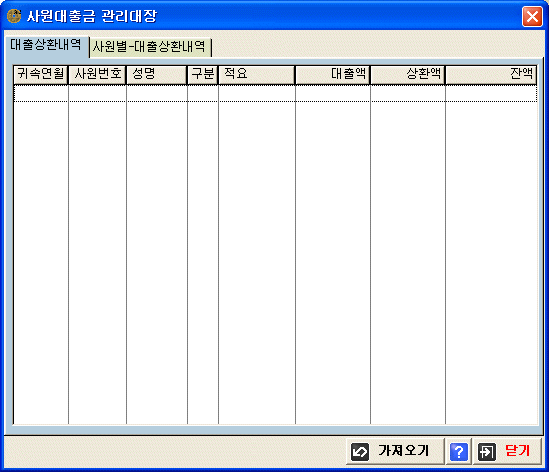550x472 pixels.
Task: Click the application icon in title bar
Action: pos(14,16)
